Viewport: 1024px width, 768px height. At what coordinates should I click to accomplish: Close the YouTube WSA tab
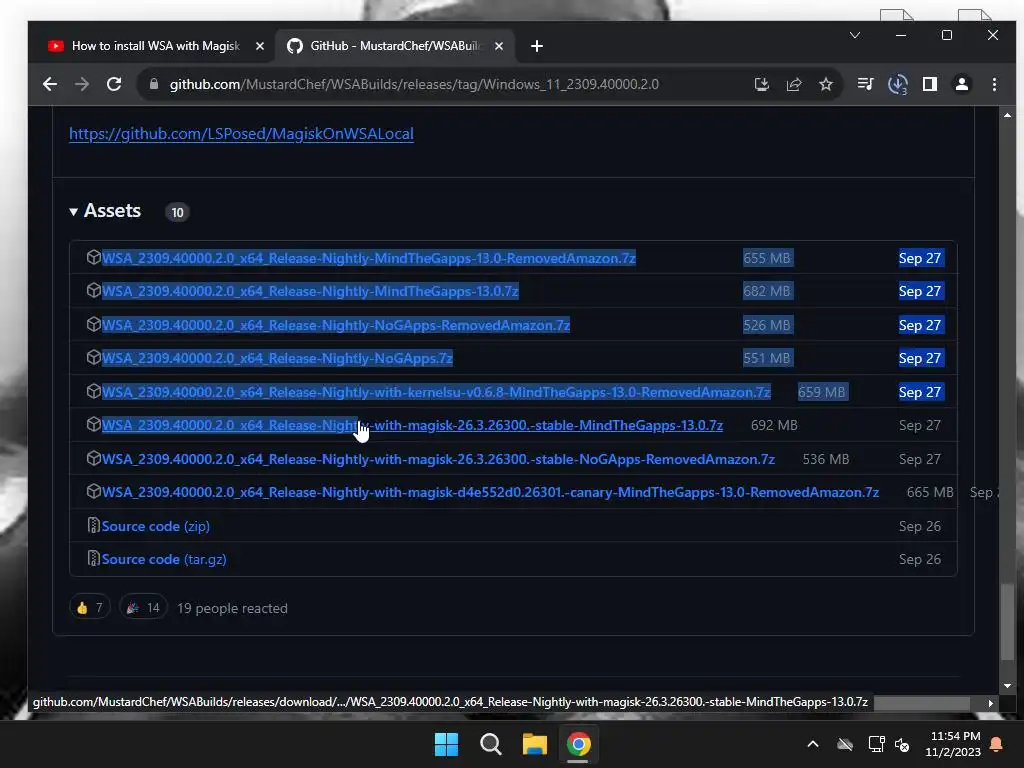tap(260, 46)
